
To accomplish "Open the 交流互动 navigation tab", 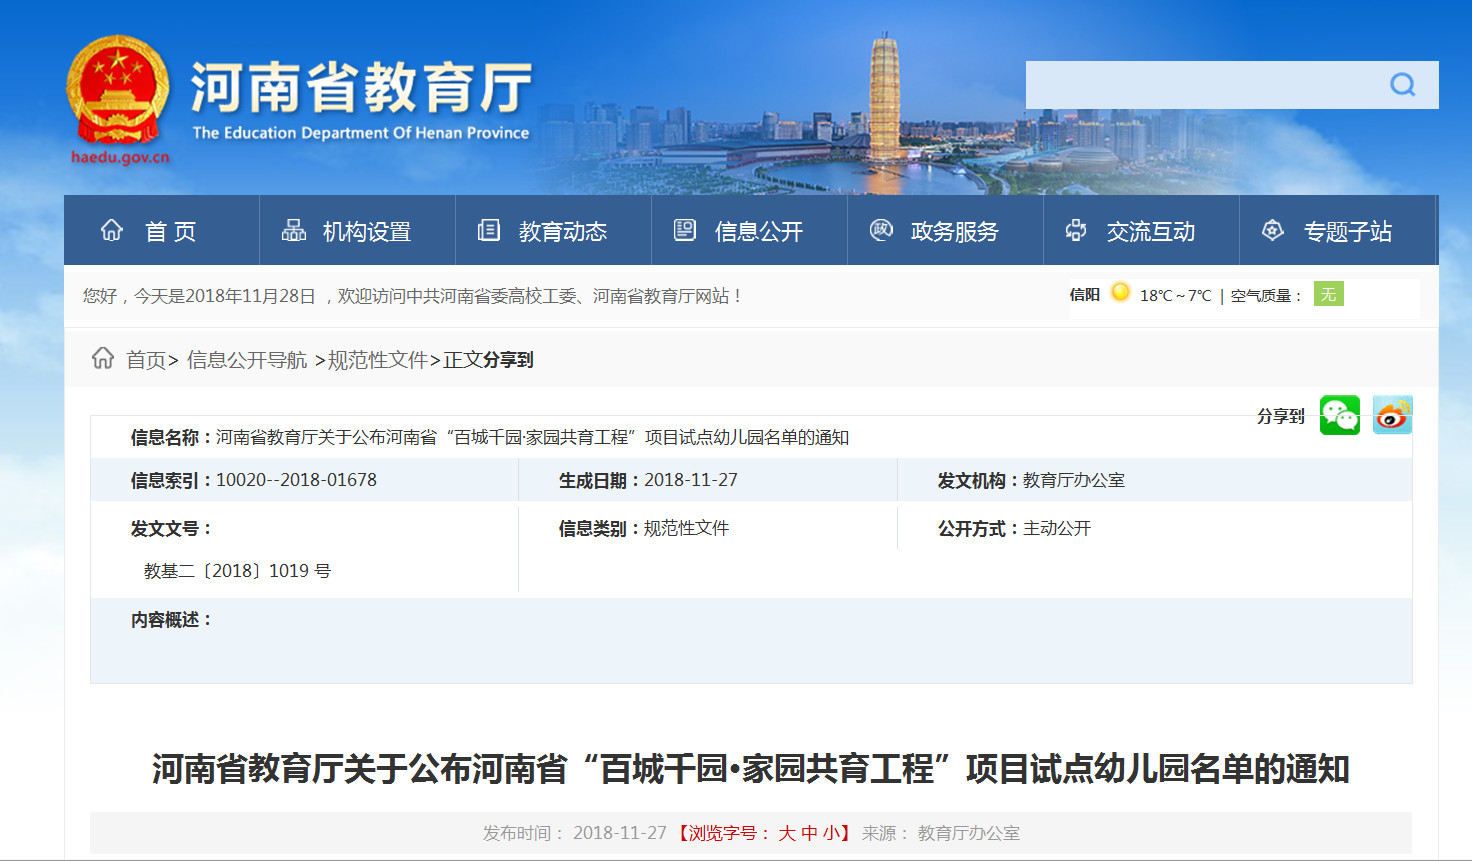I will coord(1150,232).
